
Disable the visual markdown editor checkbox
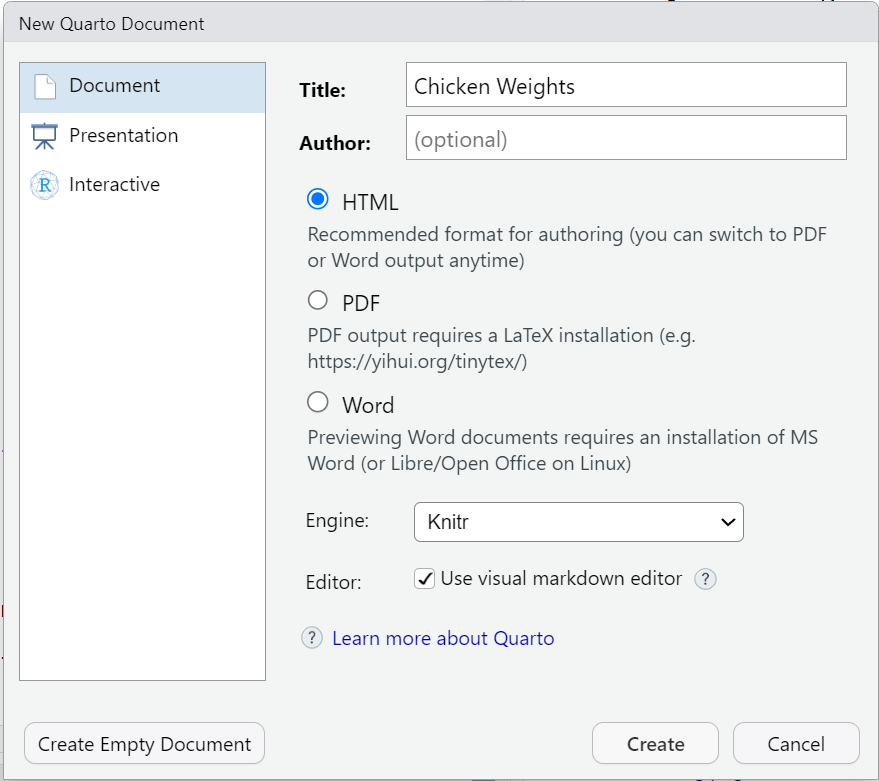pos(426,579)
